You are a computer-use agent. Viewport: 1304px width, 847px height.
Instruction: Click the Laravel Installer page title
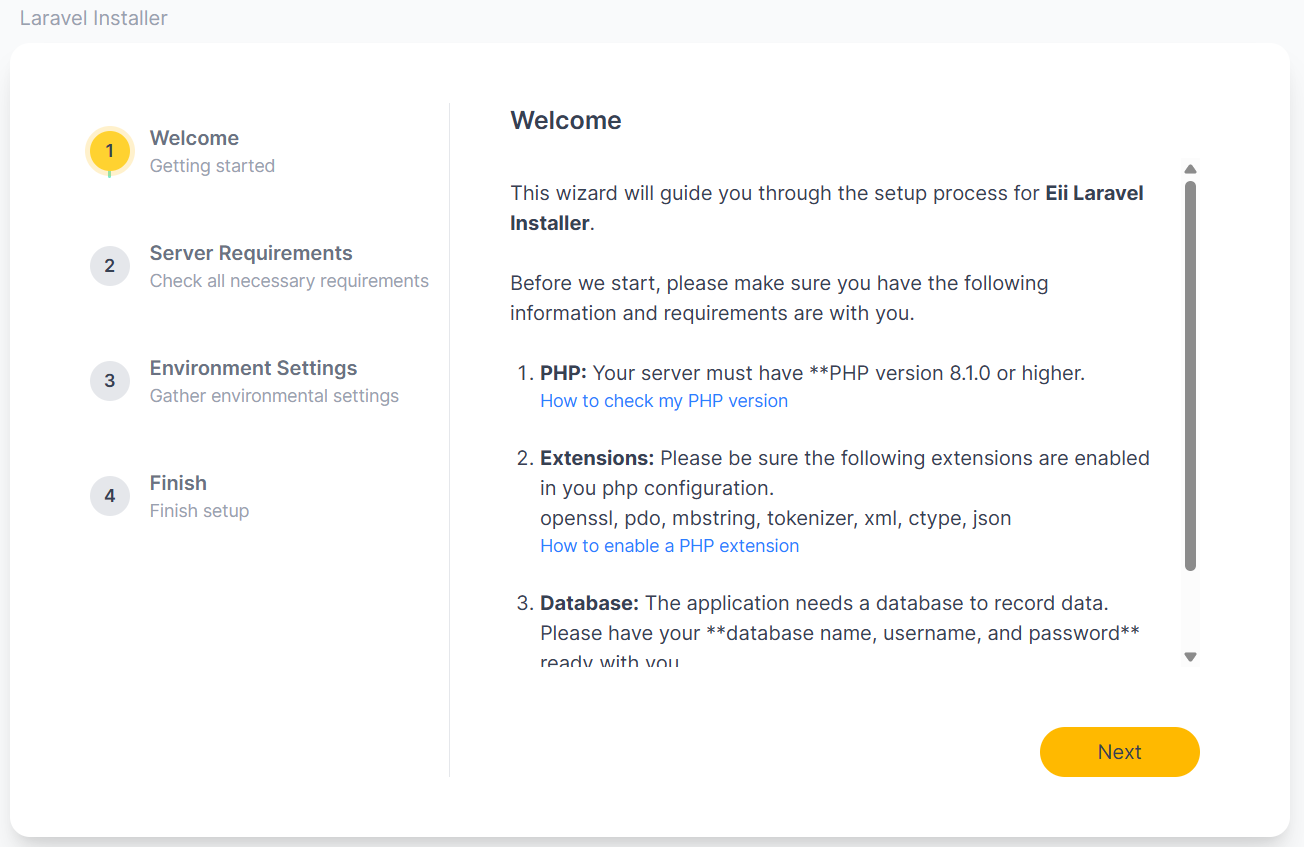pos(94,18)
